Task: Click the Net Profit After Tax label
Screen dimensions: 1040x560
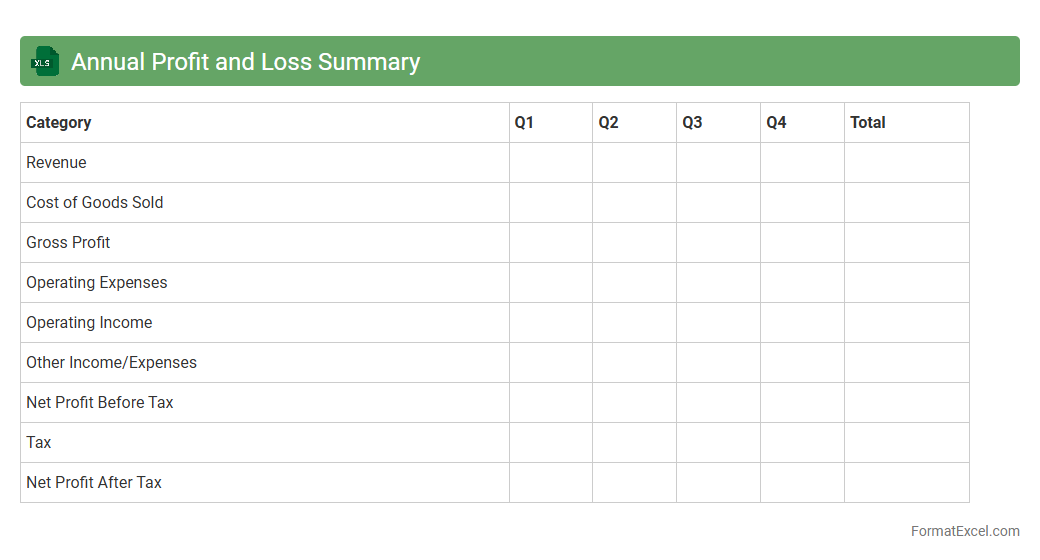Action: [x=94, y=483]
